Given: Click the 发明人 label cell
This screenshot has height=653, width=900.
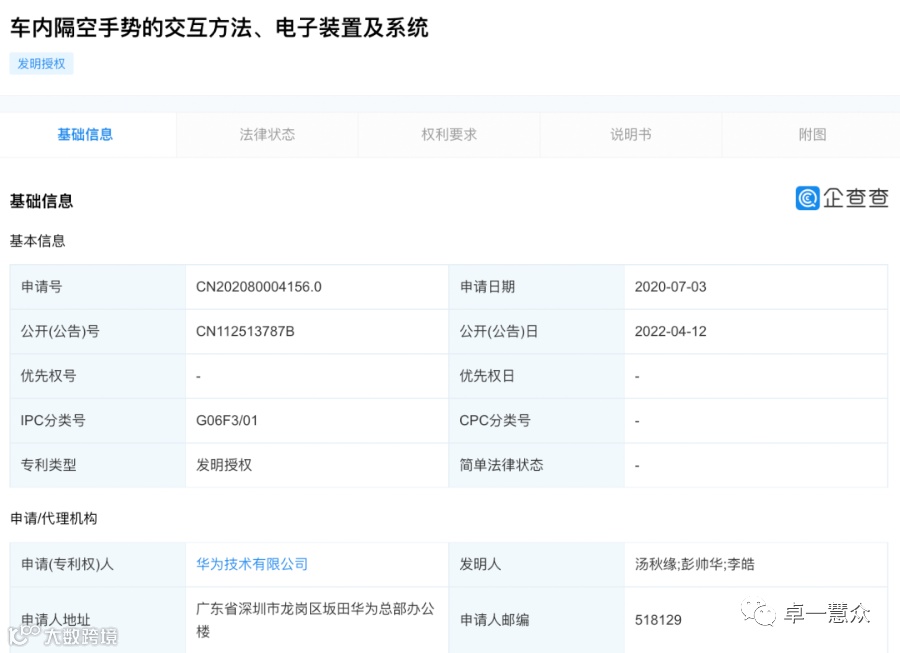Looking at the screenshot, I should point(536,564).
